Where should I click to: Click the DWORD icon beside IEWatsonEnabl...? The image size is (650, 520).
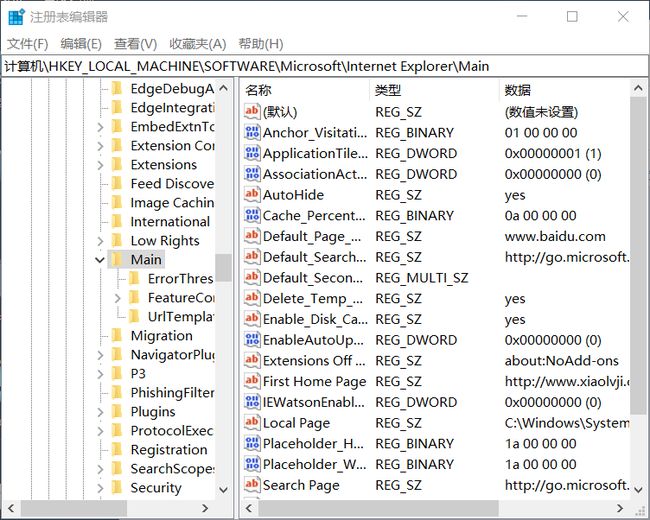point(252,401)
